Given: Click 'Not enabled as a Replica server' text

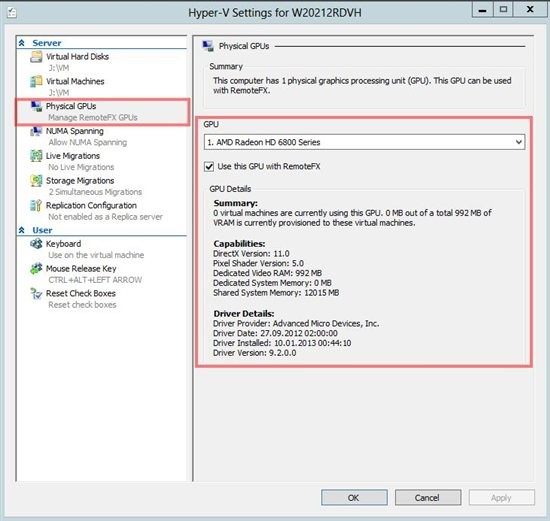Looking at the screenshot, I should [x=105, y=217].
